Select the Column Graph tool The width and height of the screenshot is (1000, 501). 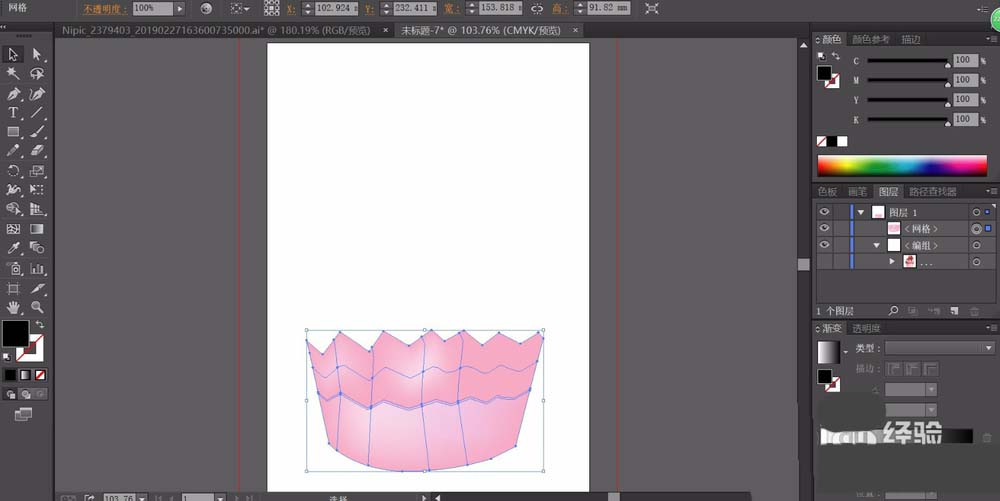37,268
